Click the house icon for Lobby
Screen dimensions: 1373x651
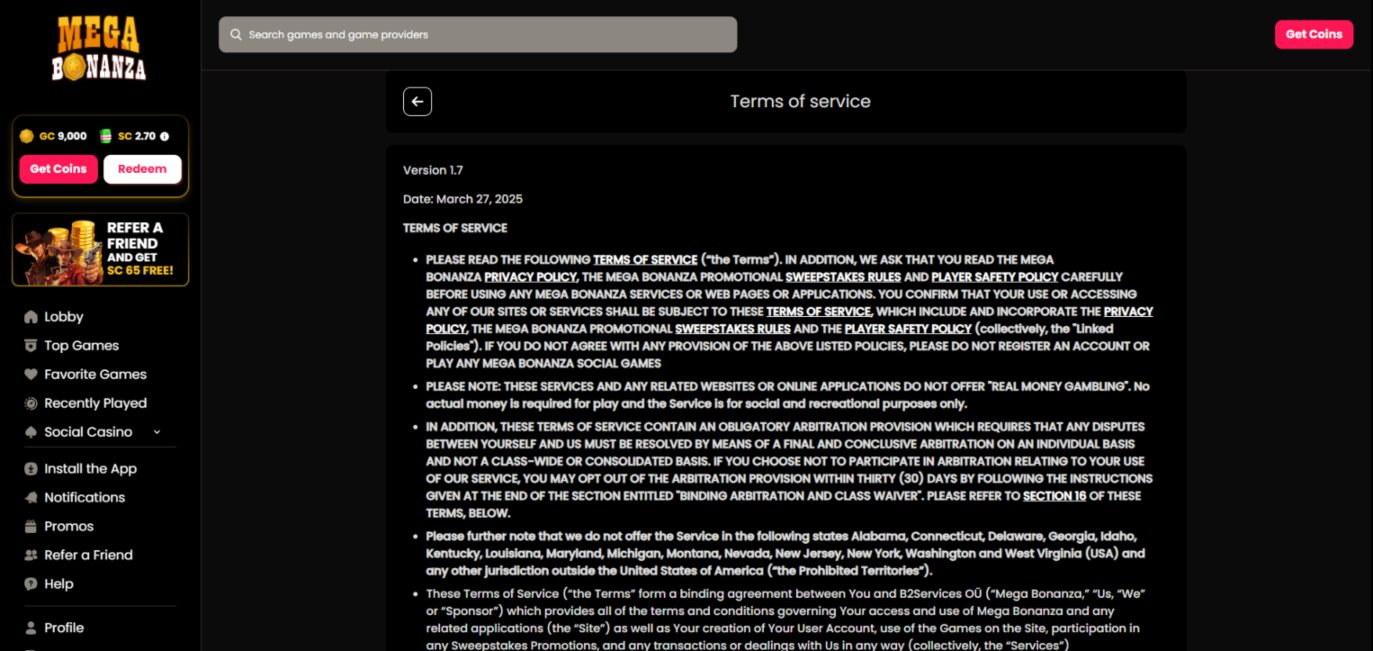pyautogui.click(x=31, y=317)
